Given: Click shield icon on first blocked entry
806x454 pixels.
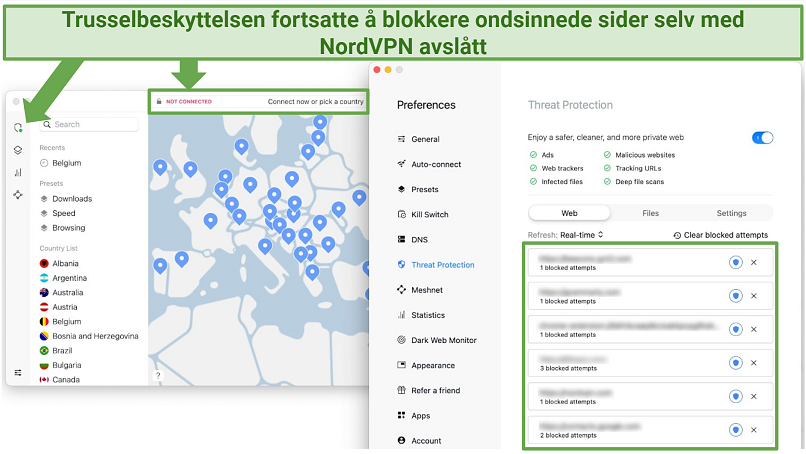Looking at the screenshot, I should pyautogui.click(x=736, y=263).
